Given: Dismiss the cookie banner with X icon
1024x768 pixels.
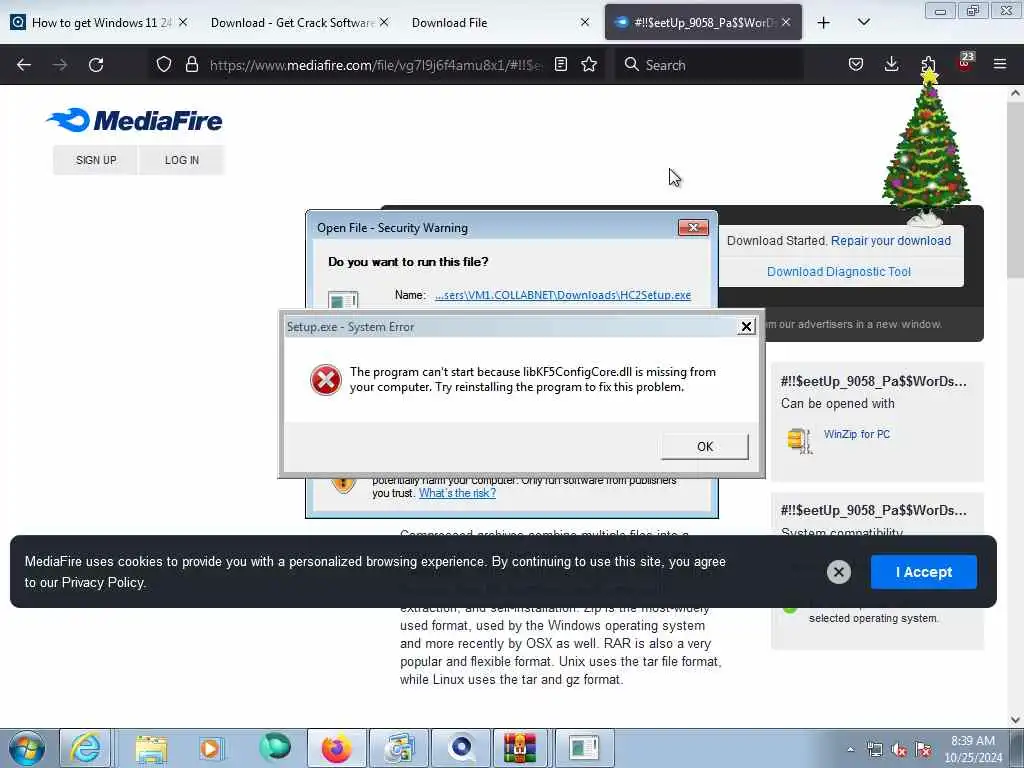Looking at the screenshot, I should click(x=839, y=572).
